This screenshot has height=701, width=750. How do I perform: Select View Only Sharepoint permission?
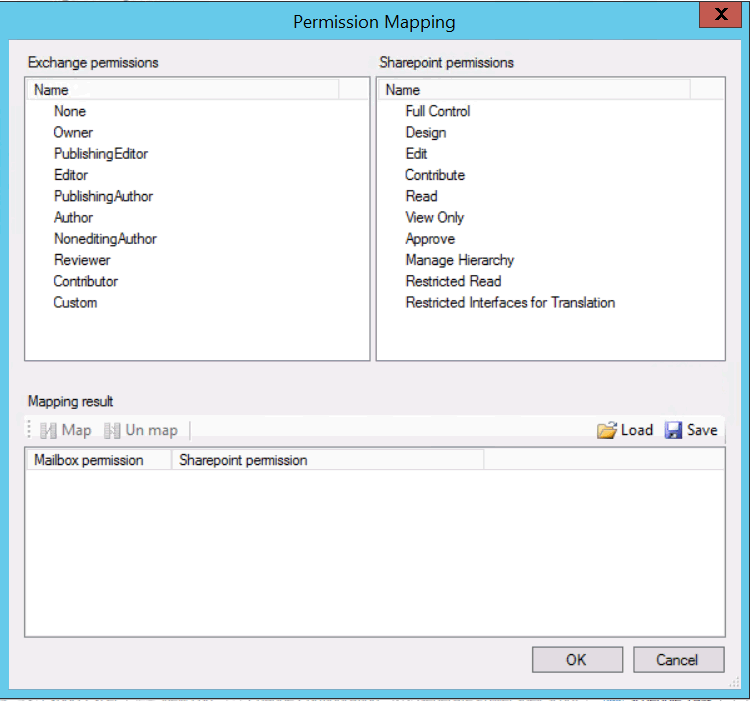[435, 218]
